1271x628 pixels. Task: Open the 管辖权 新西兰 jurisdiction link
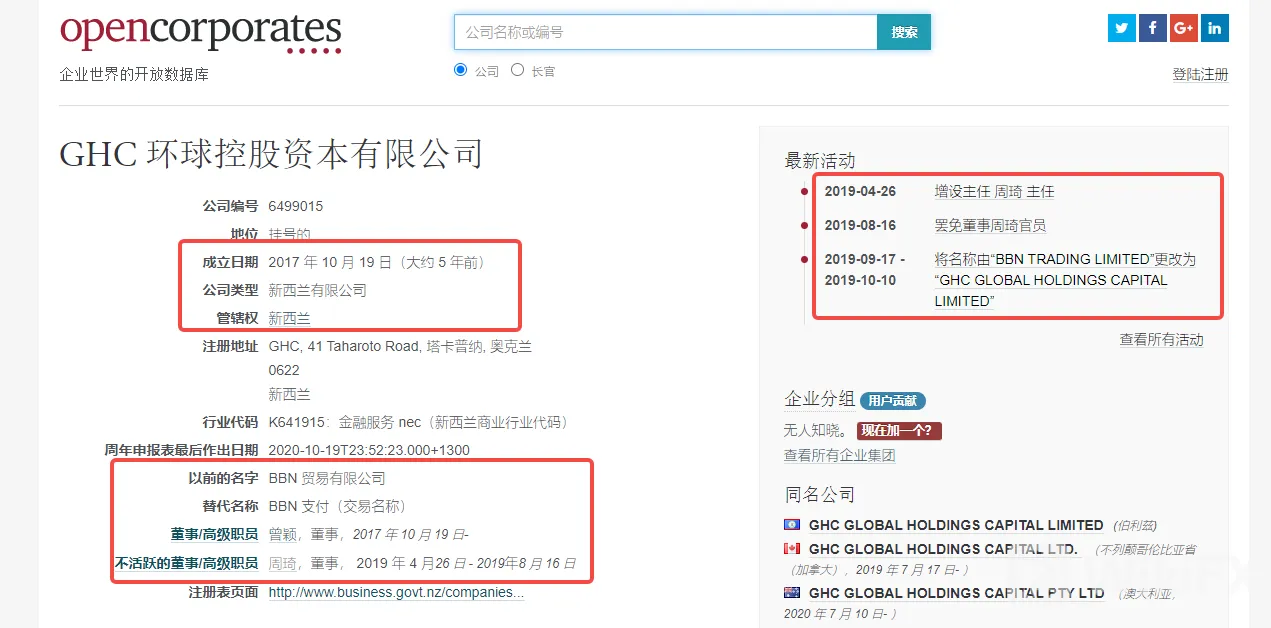tap(290, 319)
